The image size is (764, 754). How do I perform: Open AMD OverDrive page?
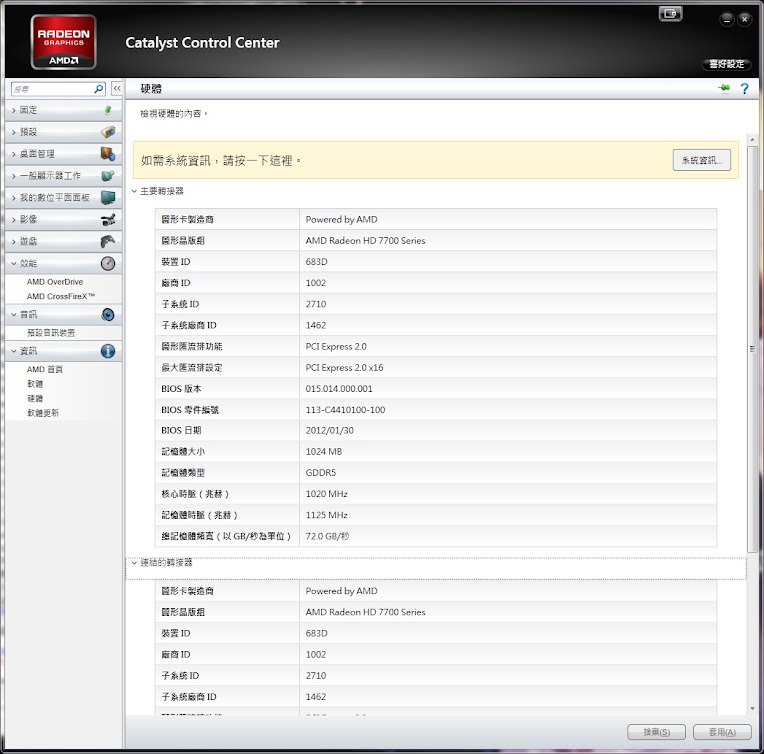pyautogui.click(x=55, y=282)
